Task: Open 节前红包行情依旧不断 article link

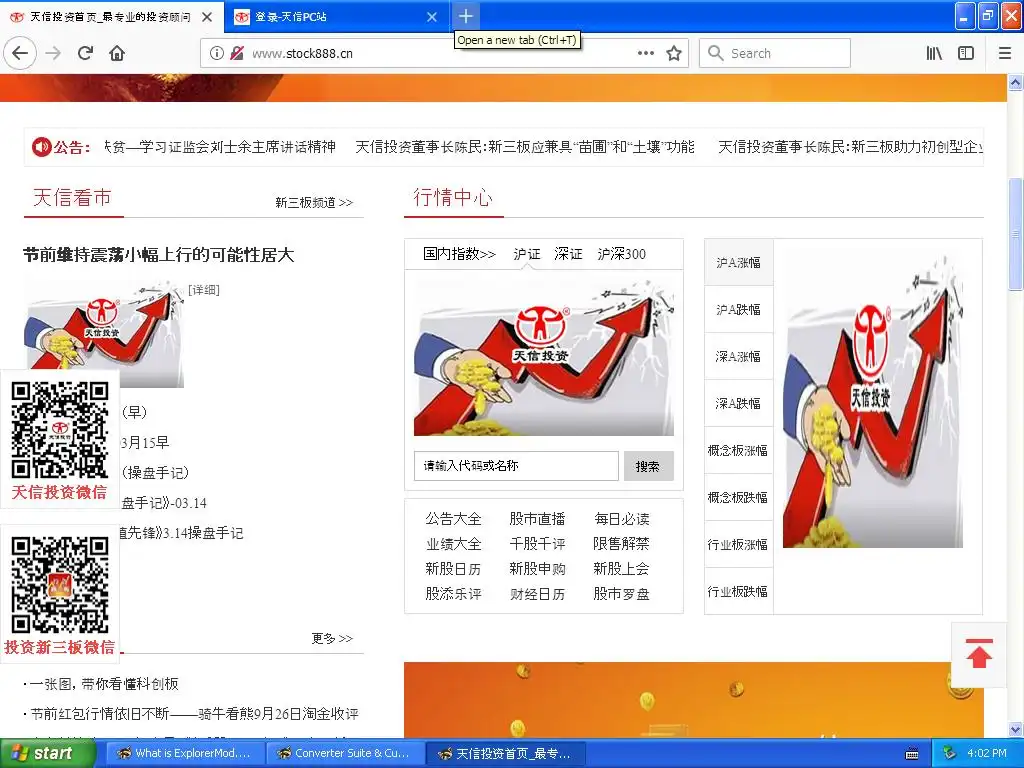Action: (195, 714)
